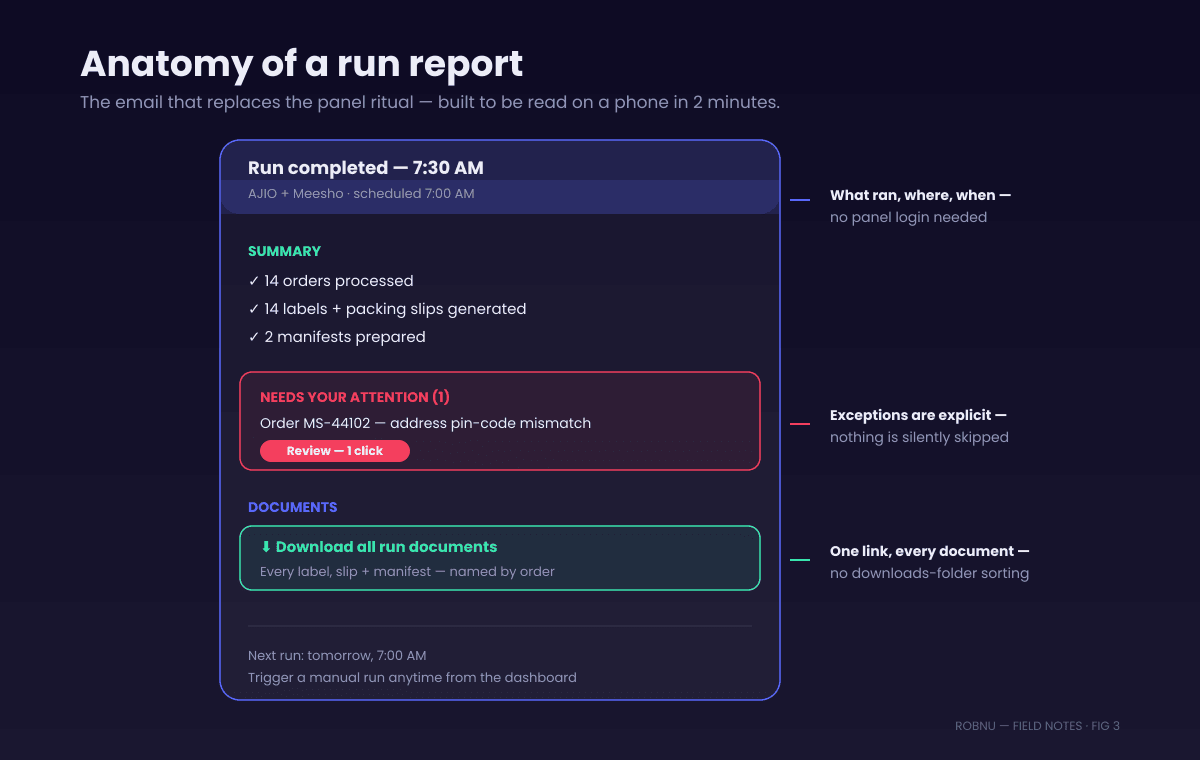Select the Run completed — 7:30 AM header

pyautogui.click(x=366, y=168)
